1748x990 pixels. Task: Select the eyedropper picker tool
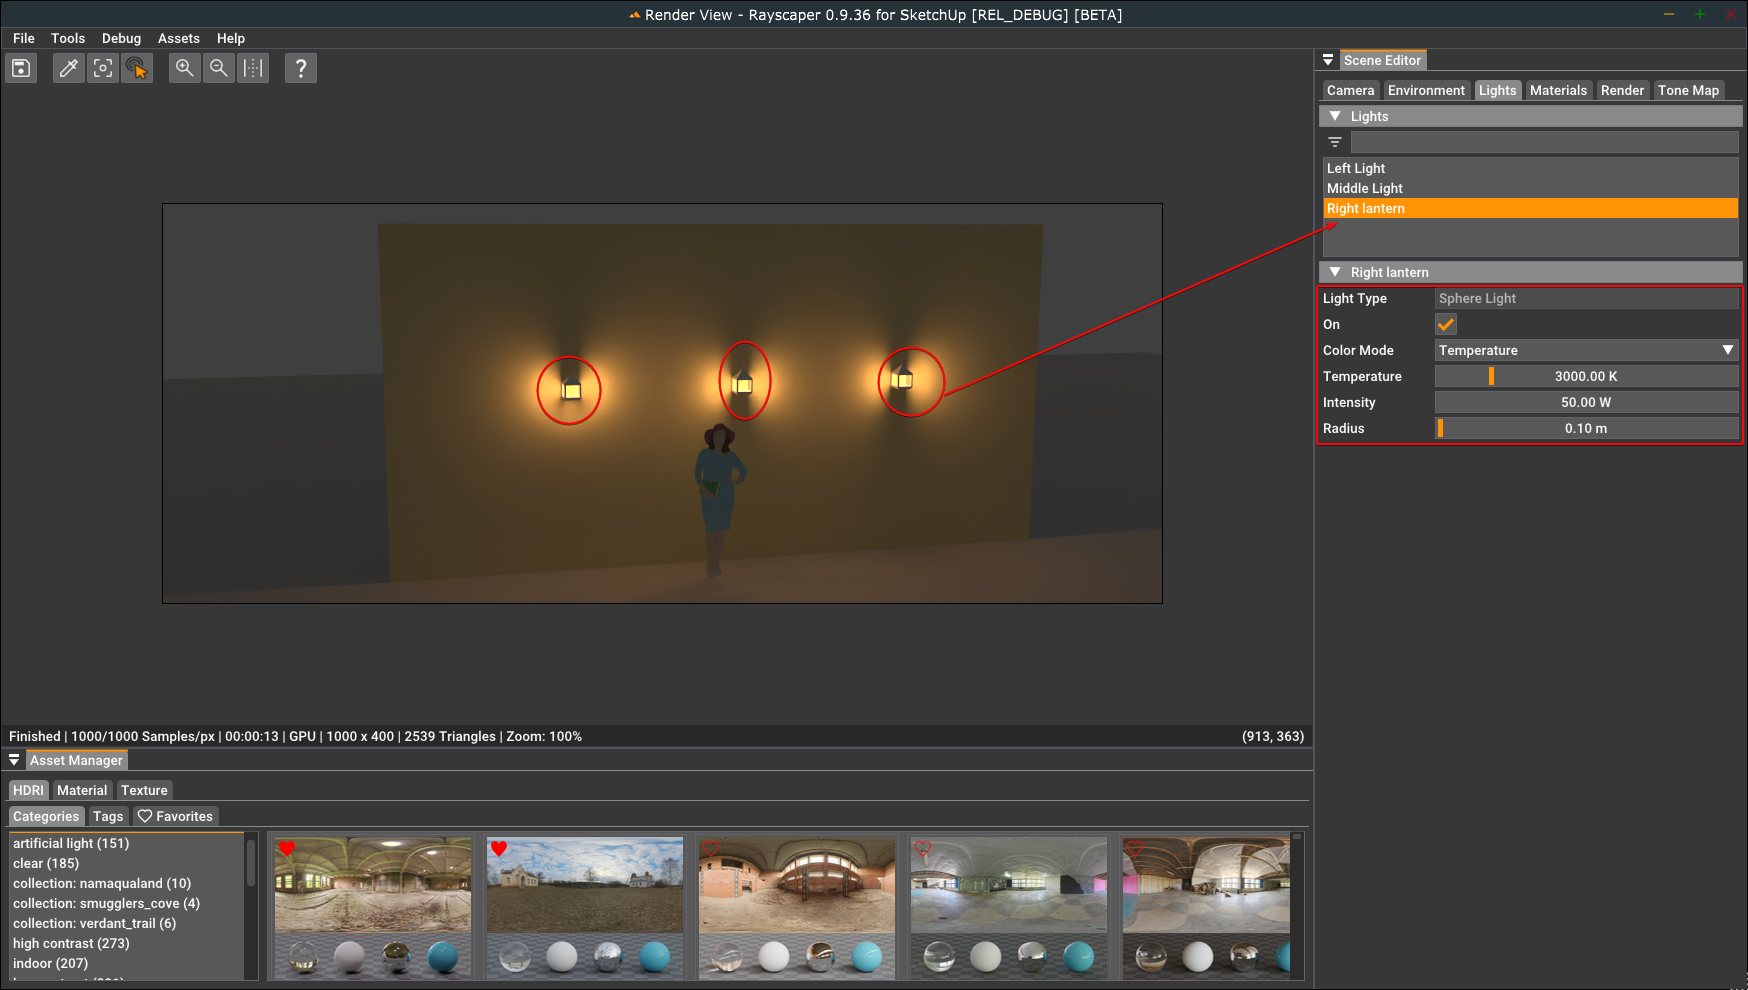pyautogui.click(x=68, y=68)
